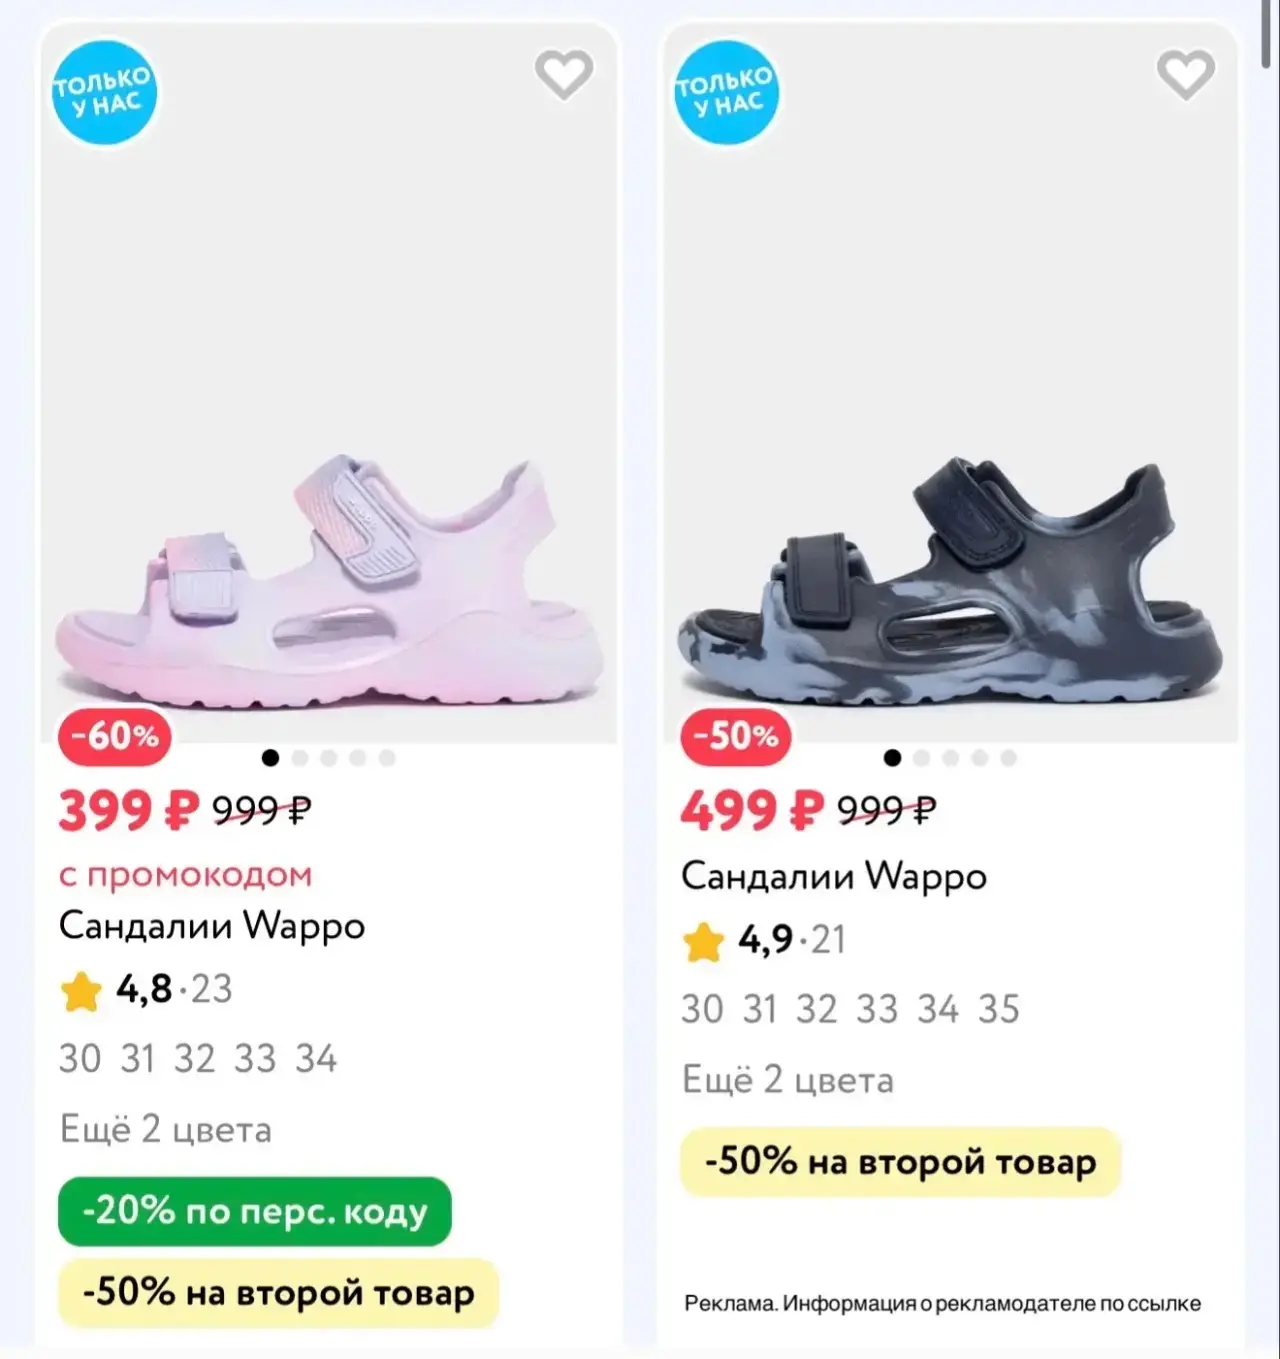The image size is (1280, 1359).
Task: Open '-50% на второй товар' under blue sandals
Action: (900, 1162)
